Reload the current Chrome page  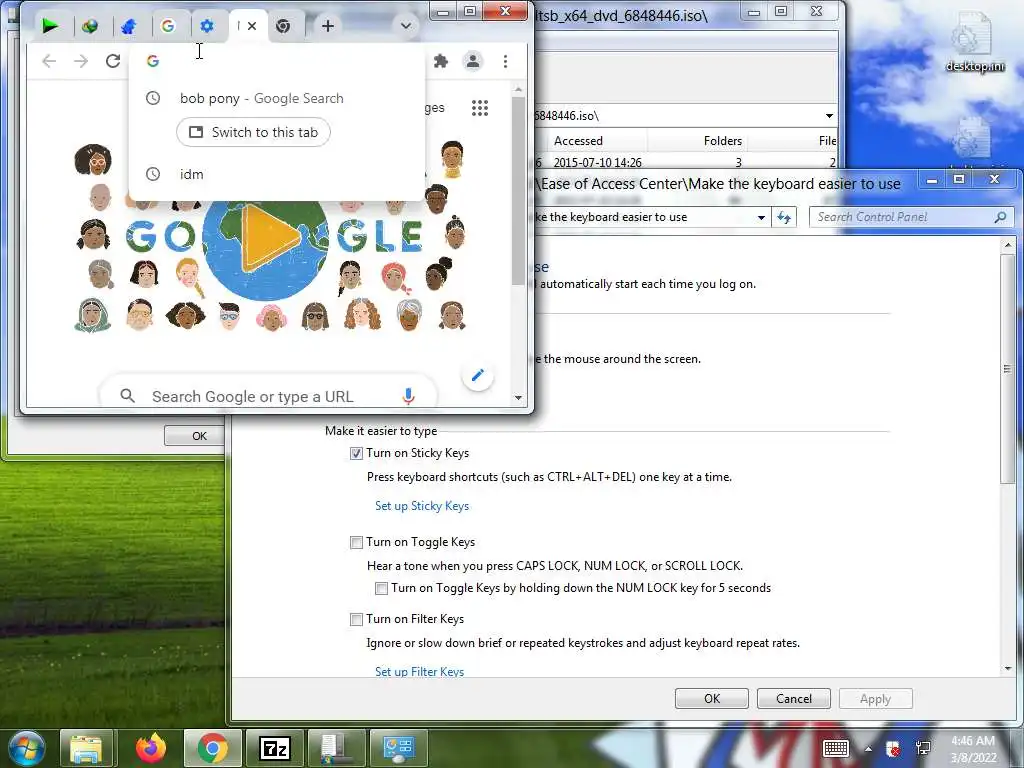(x=113, y=61)
